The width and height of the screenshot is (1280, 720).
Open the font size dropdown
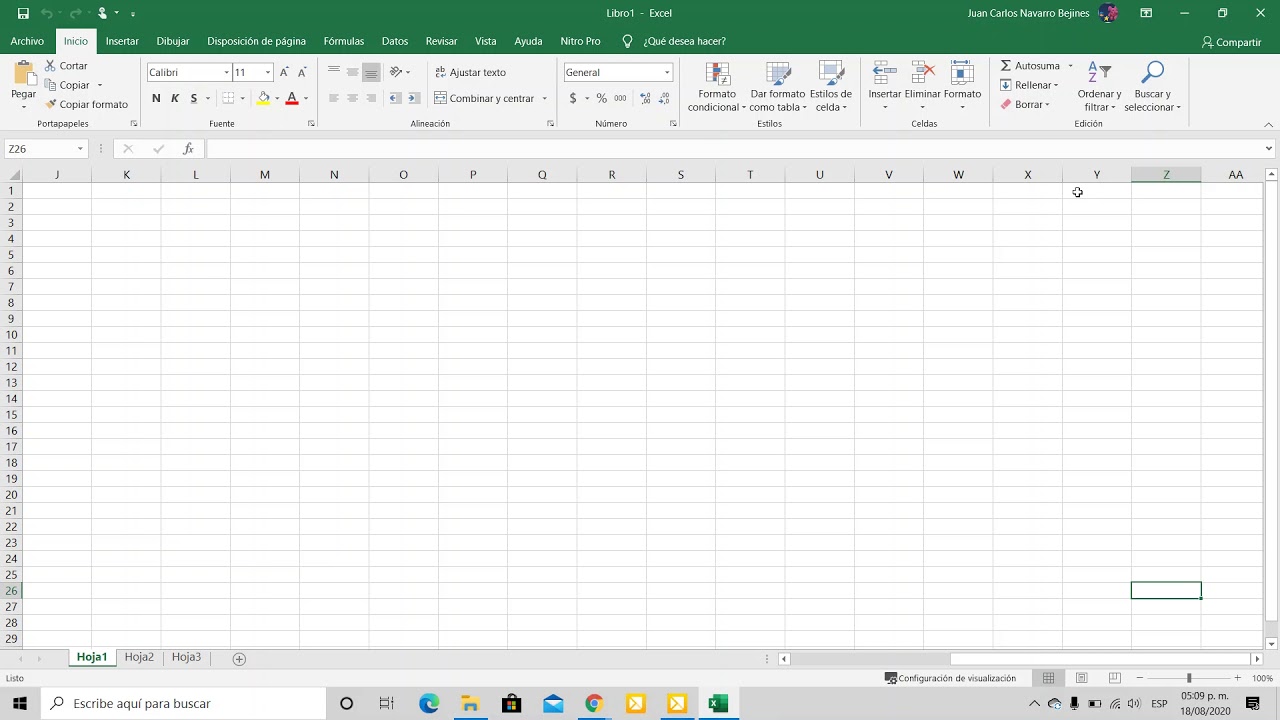click(x=265, y=72)
